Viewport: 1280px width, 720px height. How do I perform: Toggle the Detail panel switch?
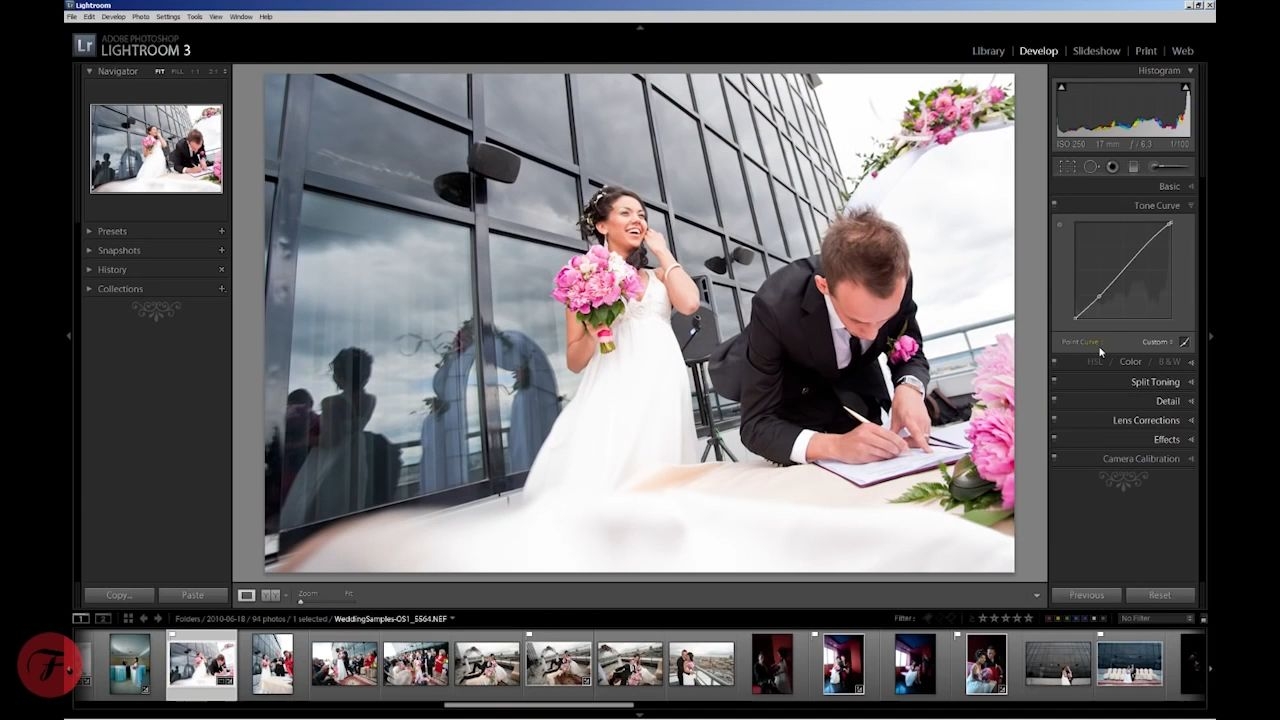click(x=1054, y=400)
